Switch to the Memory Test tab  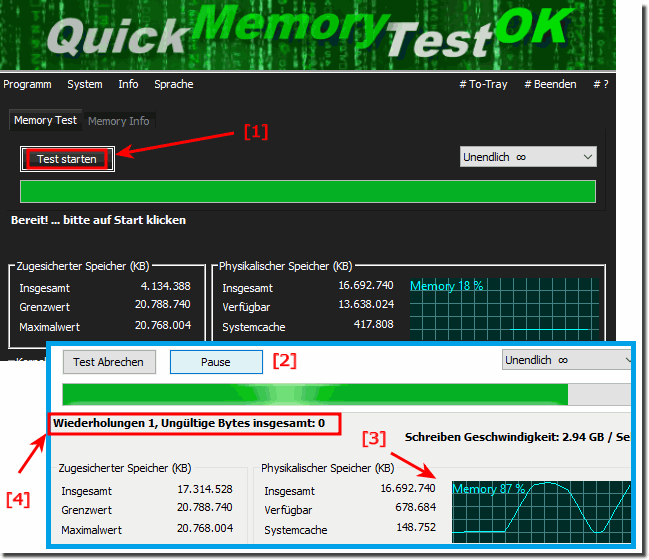tap(46, 120)
